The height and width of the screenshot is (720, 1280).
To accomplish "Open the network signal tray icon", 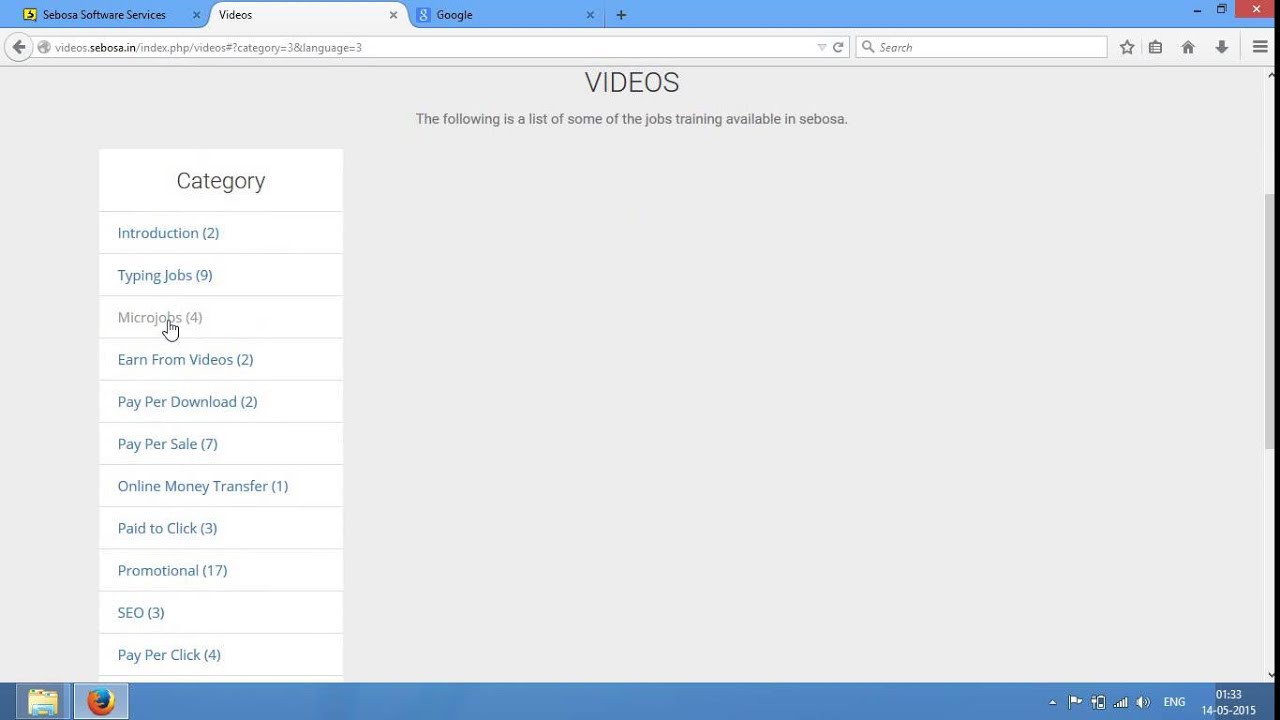I will 1121,702.
